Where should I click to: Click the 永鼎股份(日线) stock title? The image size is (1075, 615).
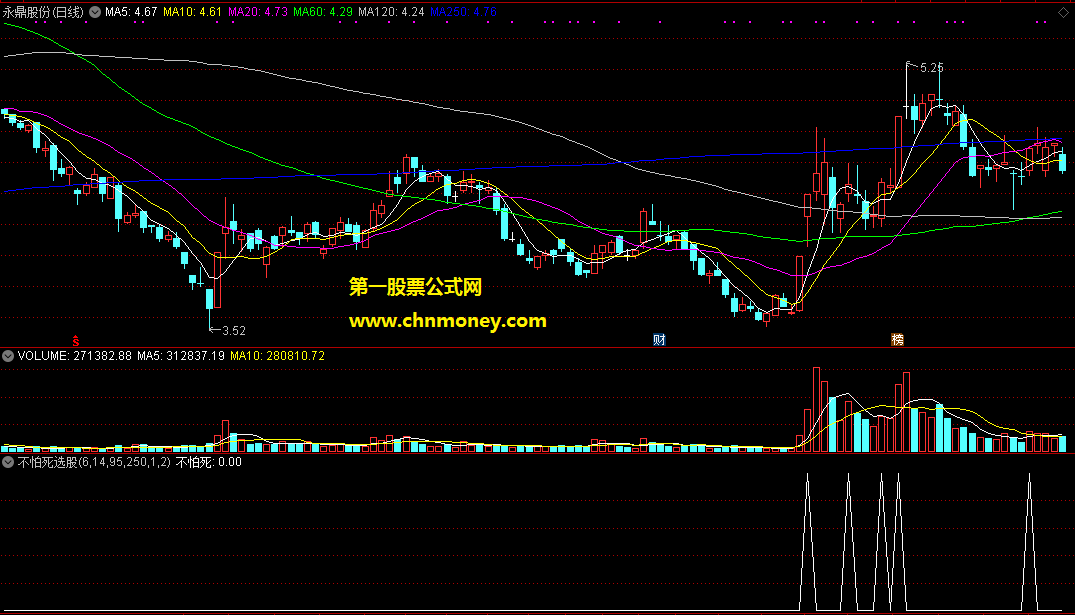tap(43, 12)
